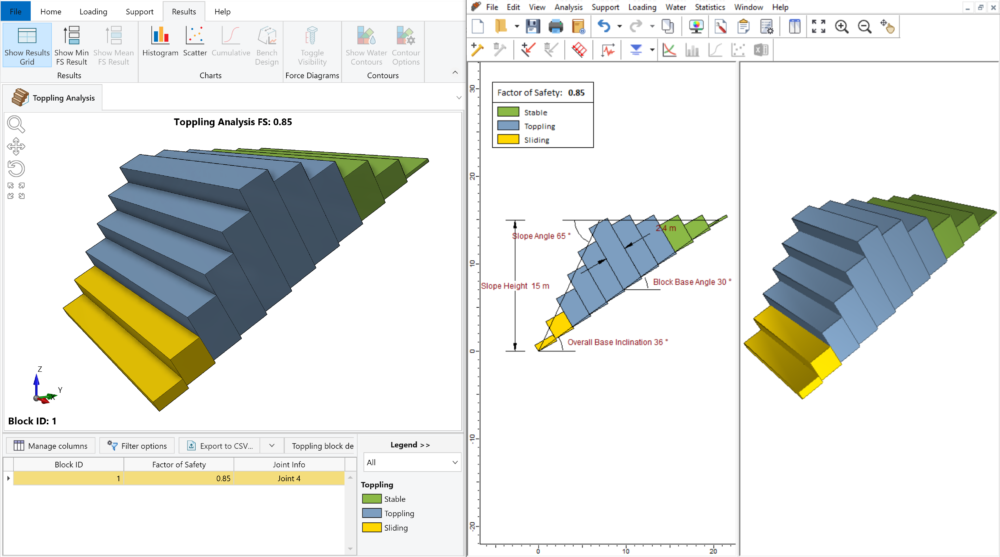Screen dimensions: 1000x557
Task: Collapse the Legend >> panel header
Action: point(410,444)
